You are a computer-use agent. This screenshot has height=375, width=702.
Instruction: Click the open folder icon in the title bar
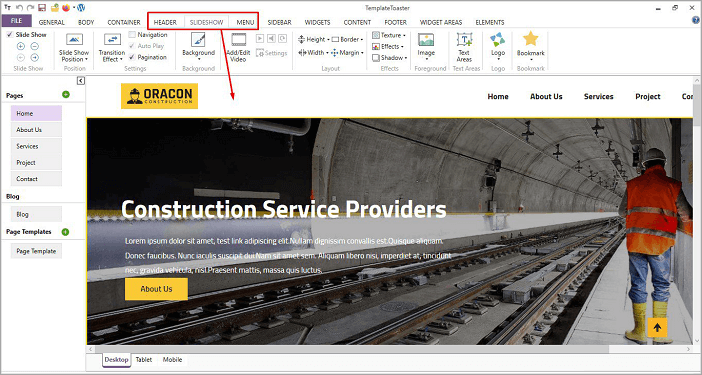(x=55, y=8)
